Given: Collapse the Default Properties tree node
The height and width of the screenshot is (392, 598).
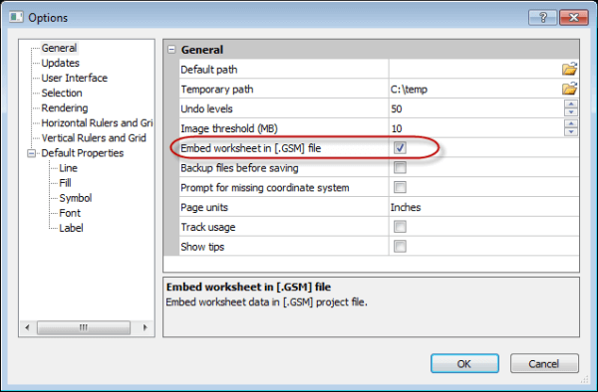Looking at the screenshot, I should 32,153.
